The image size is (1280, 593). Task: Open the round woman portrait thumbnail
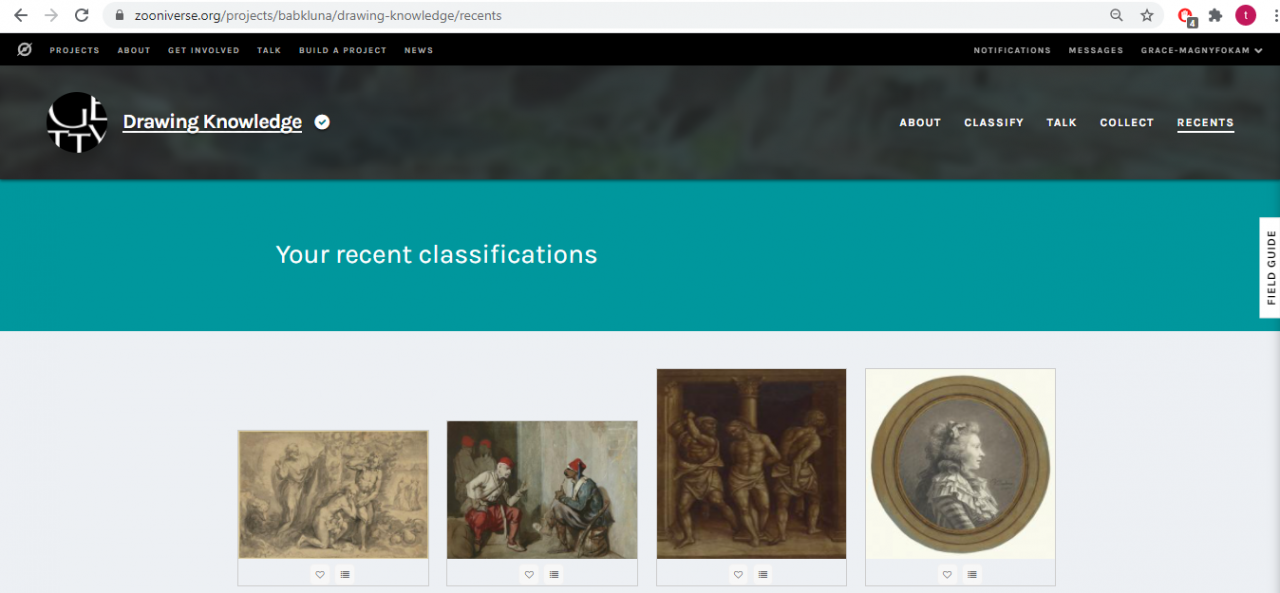(x=960, y=464)
